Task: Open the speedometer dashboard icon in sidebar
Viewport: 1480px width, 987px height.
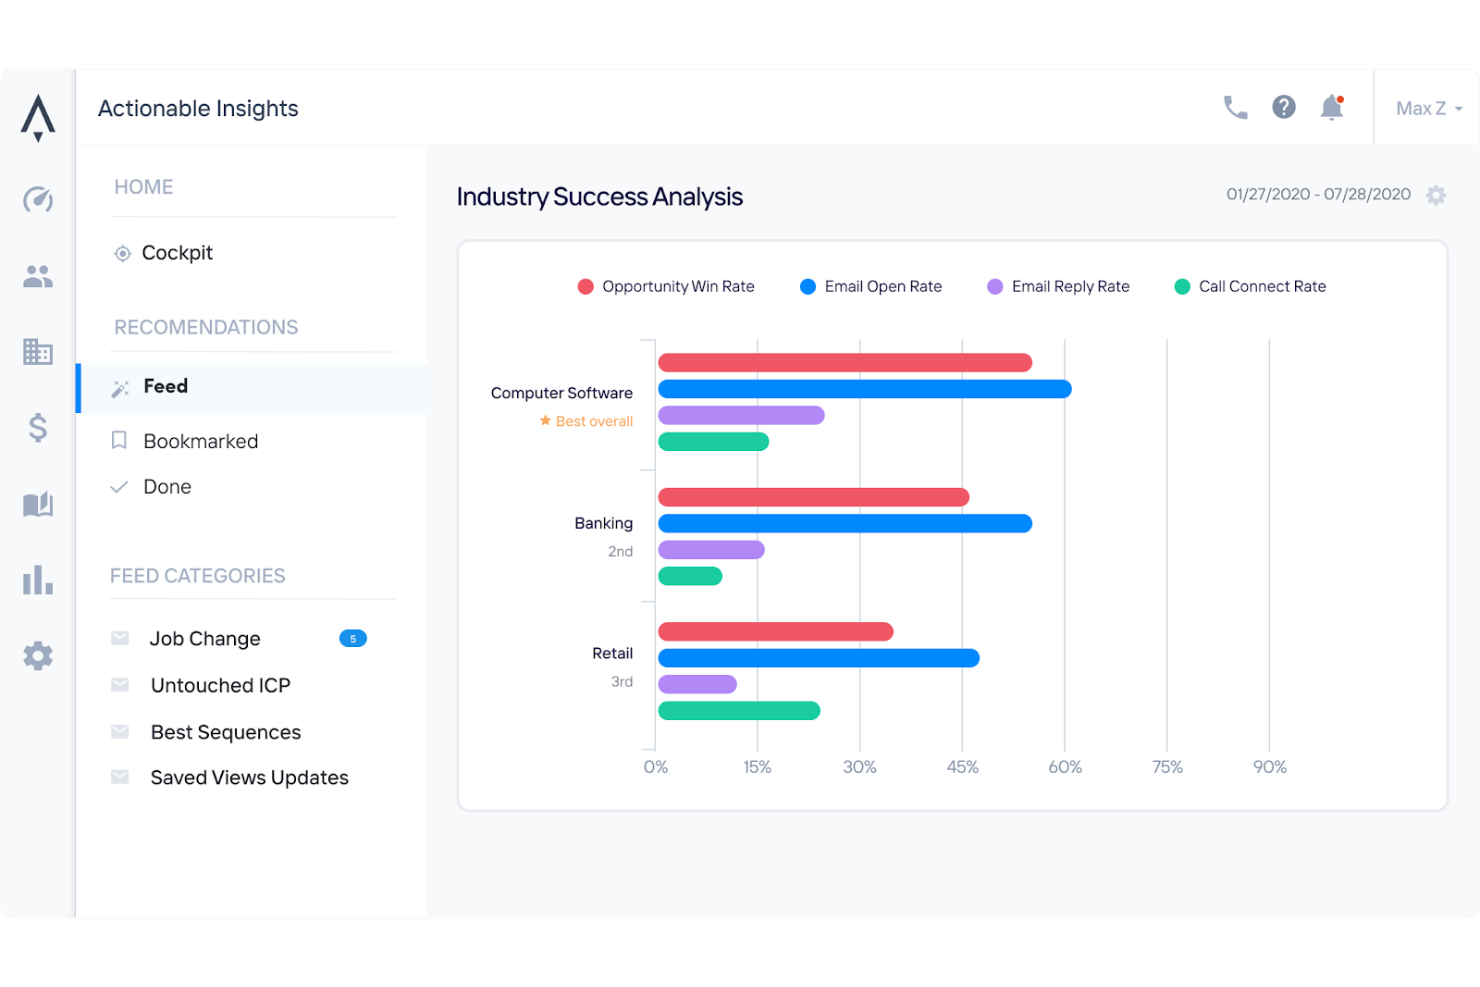Action: pos(38,200)
